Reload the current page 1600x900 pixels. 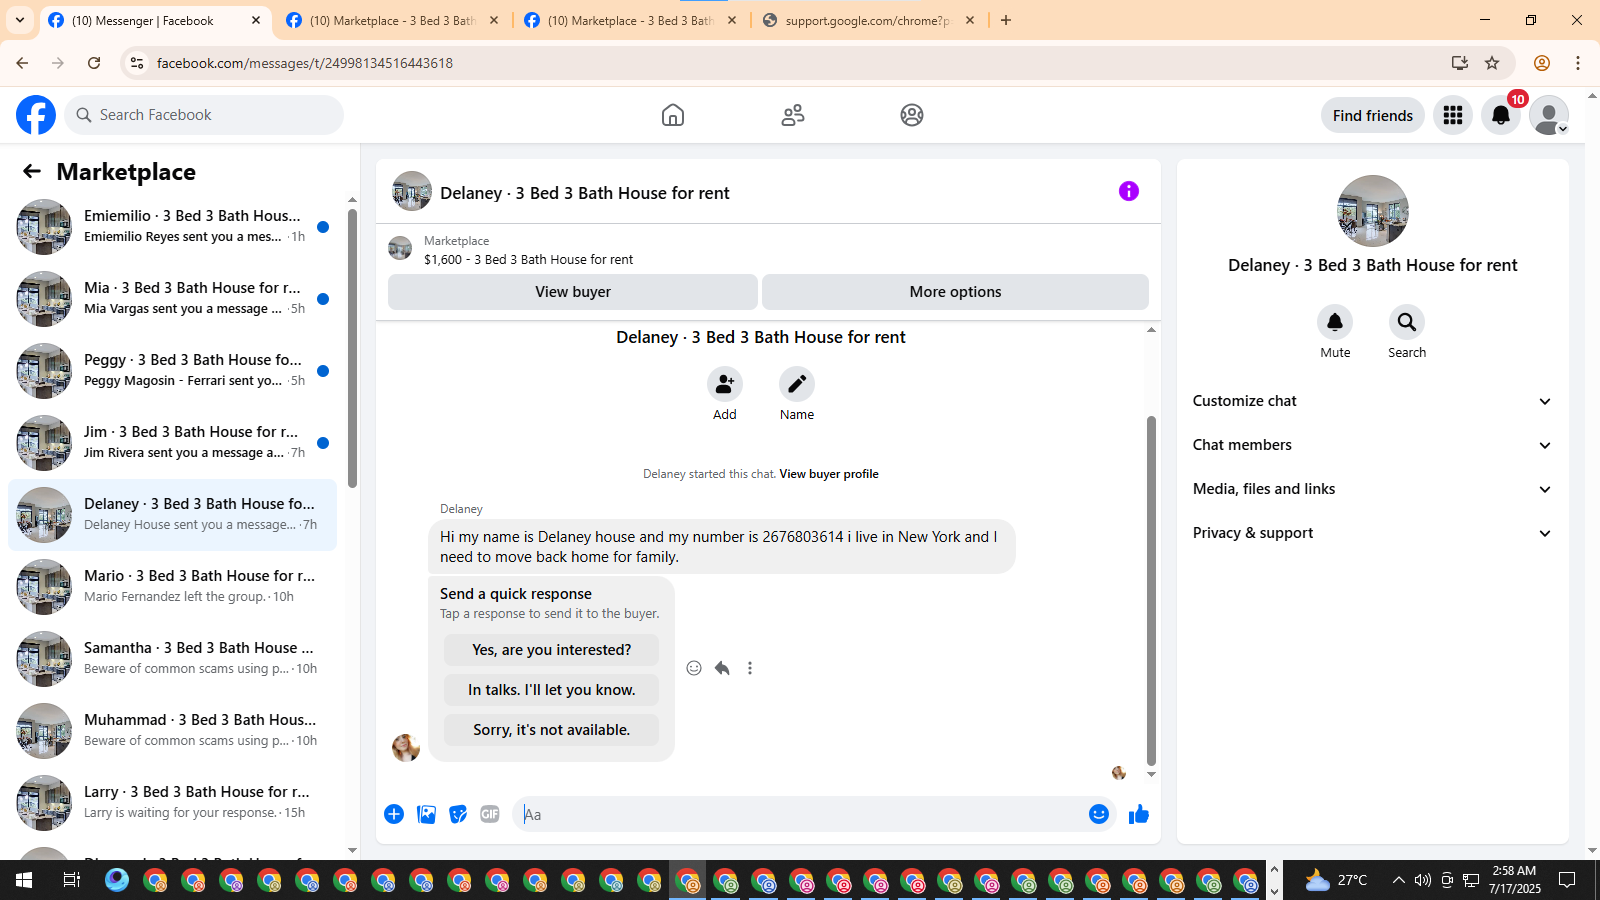coord(94,63)
